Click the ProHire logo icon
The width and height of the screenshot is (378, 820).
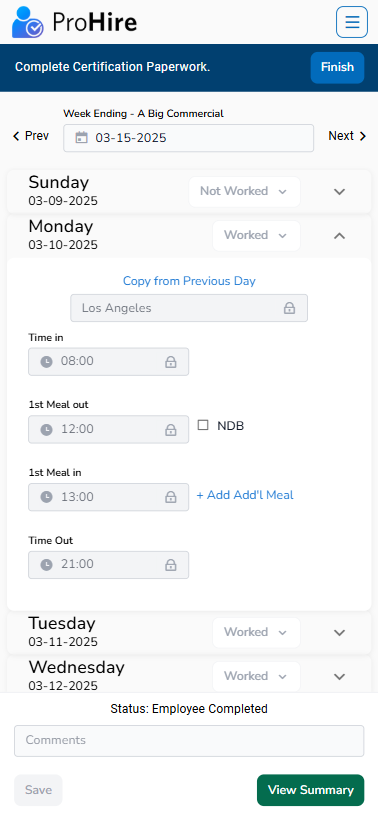point(27,22)
